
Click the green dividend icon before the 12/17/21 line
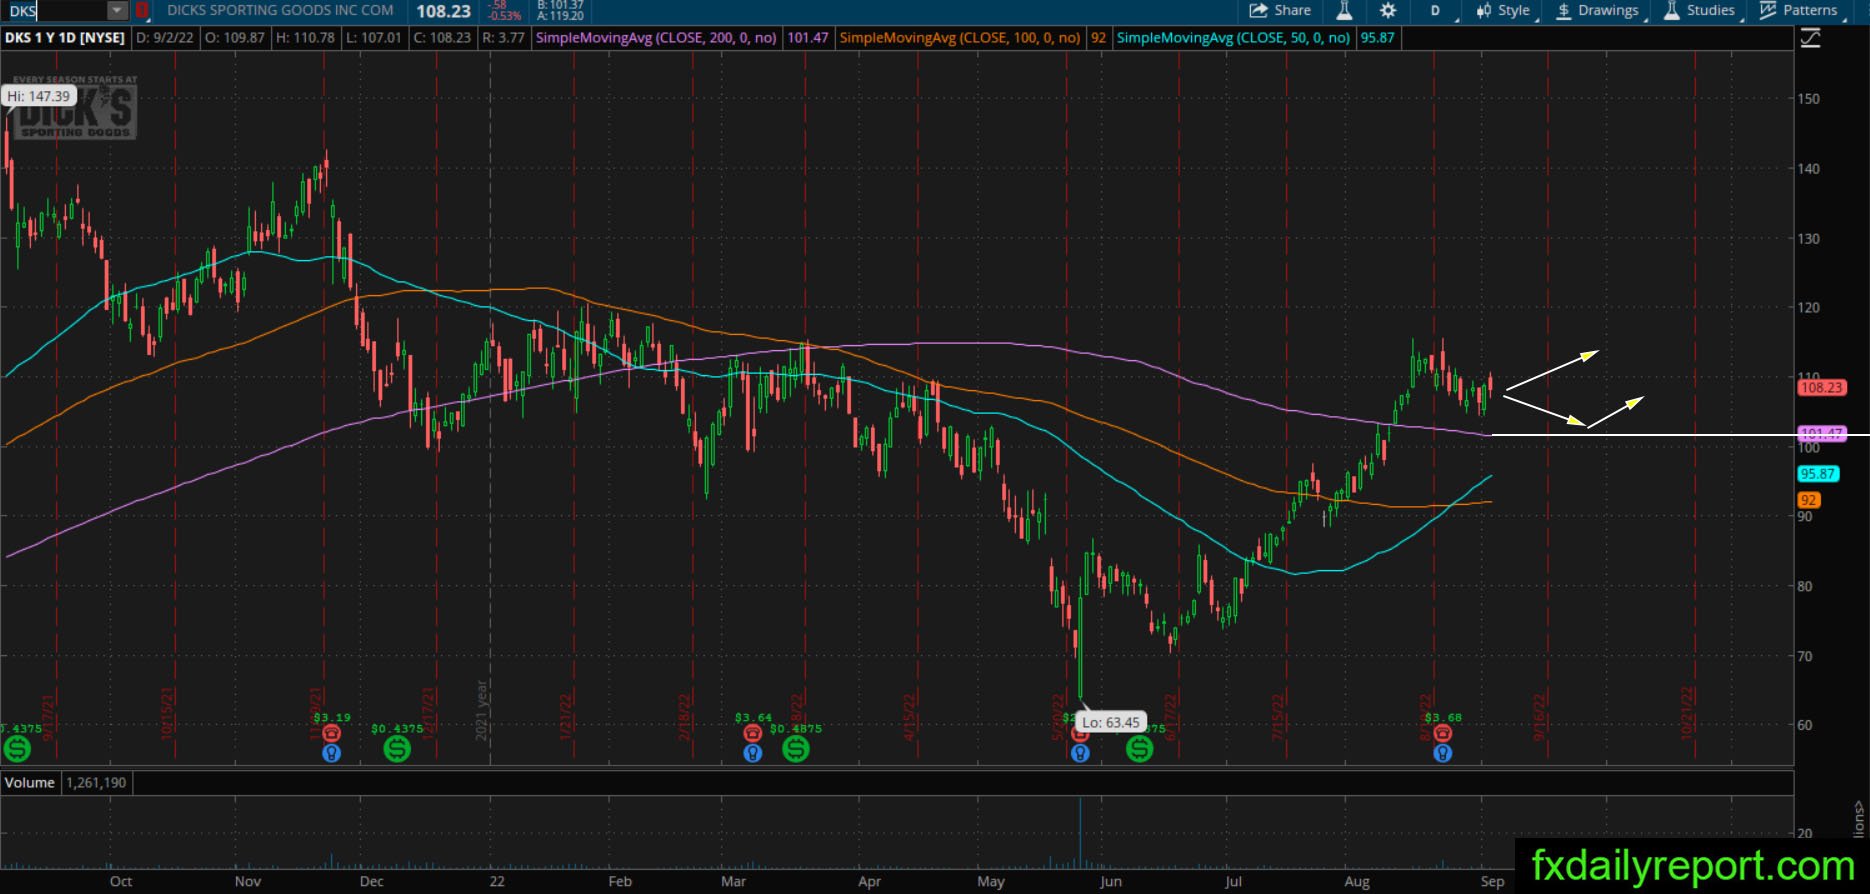[397, 748]
